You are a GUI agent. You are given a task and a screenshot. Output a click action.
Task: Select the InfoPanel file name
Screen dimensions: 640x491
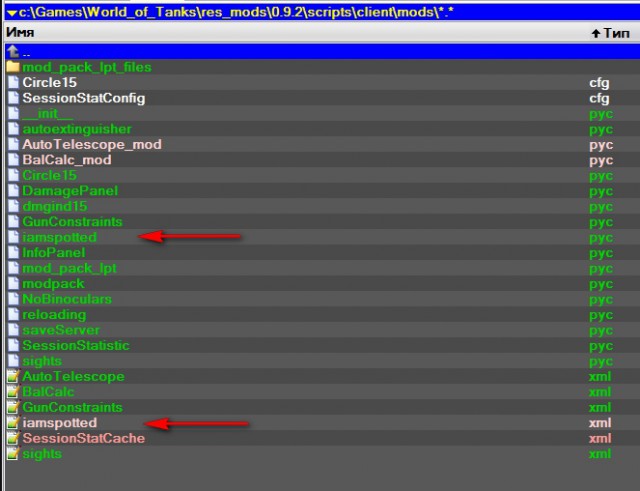click(54, 253)
